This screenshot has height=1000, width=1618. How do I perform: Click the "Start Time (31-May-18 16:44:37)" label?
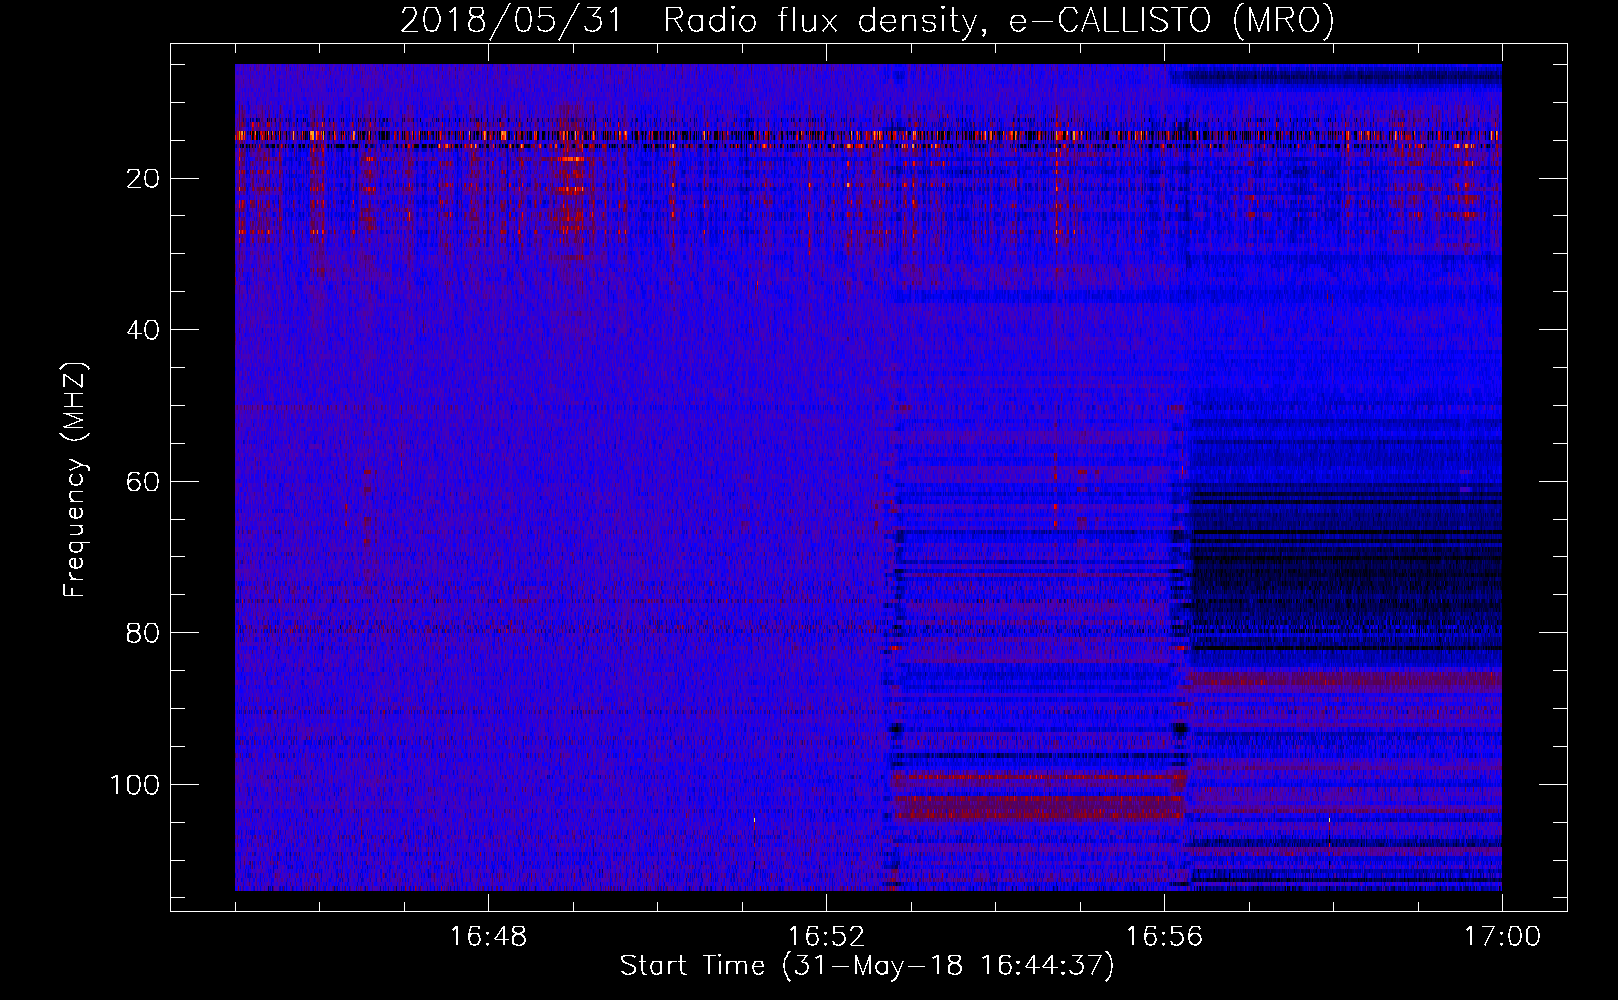[x=867, y=966]
